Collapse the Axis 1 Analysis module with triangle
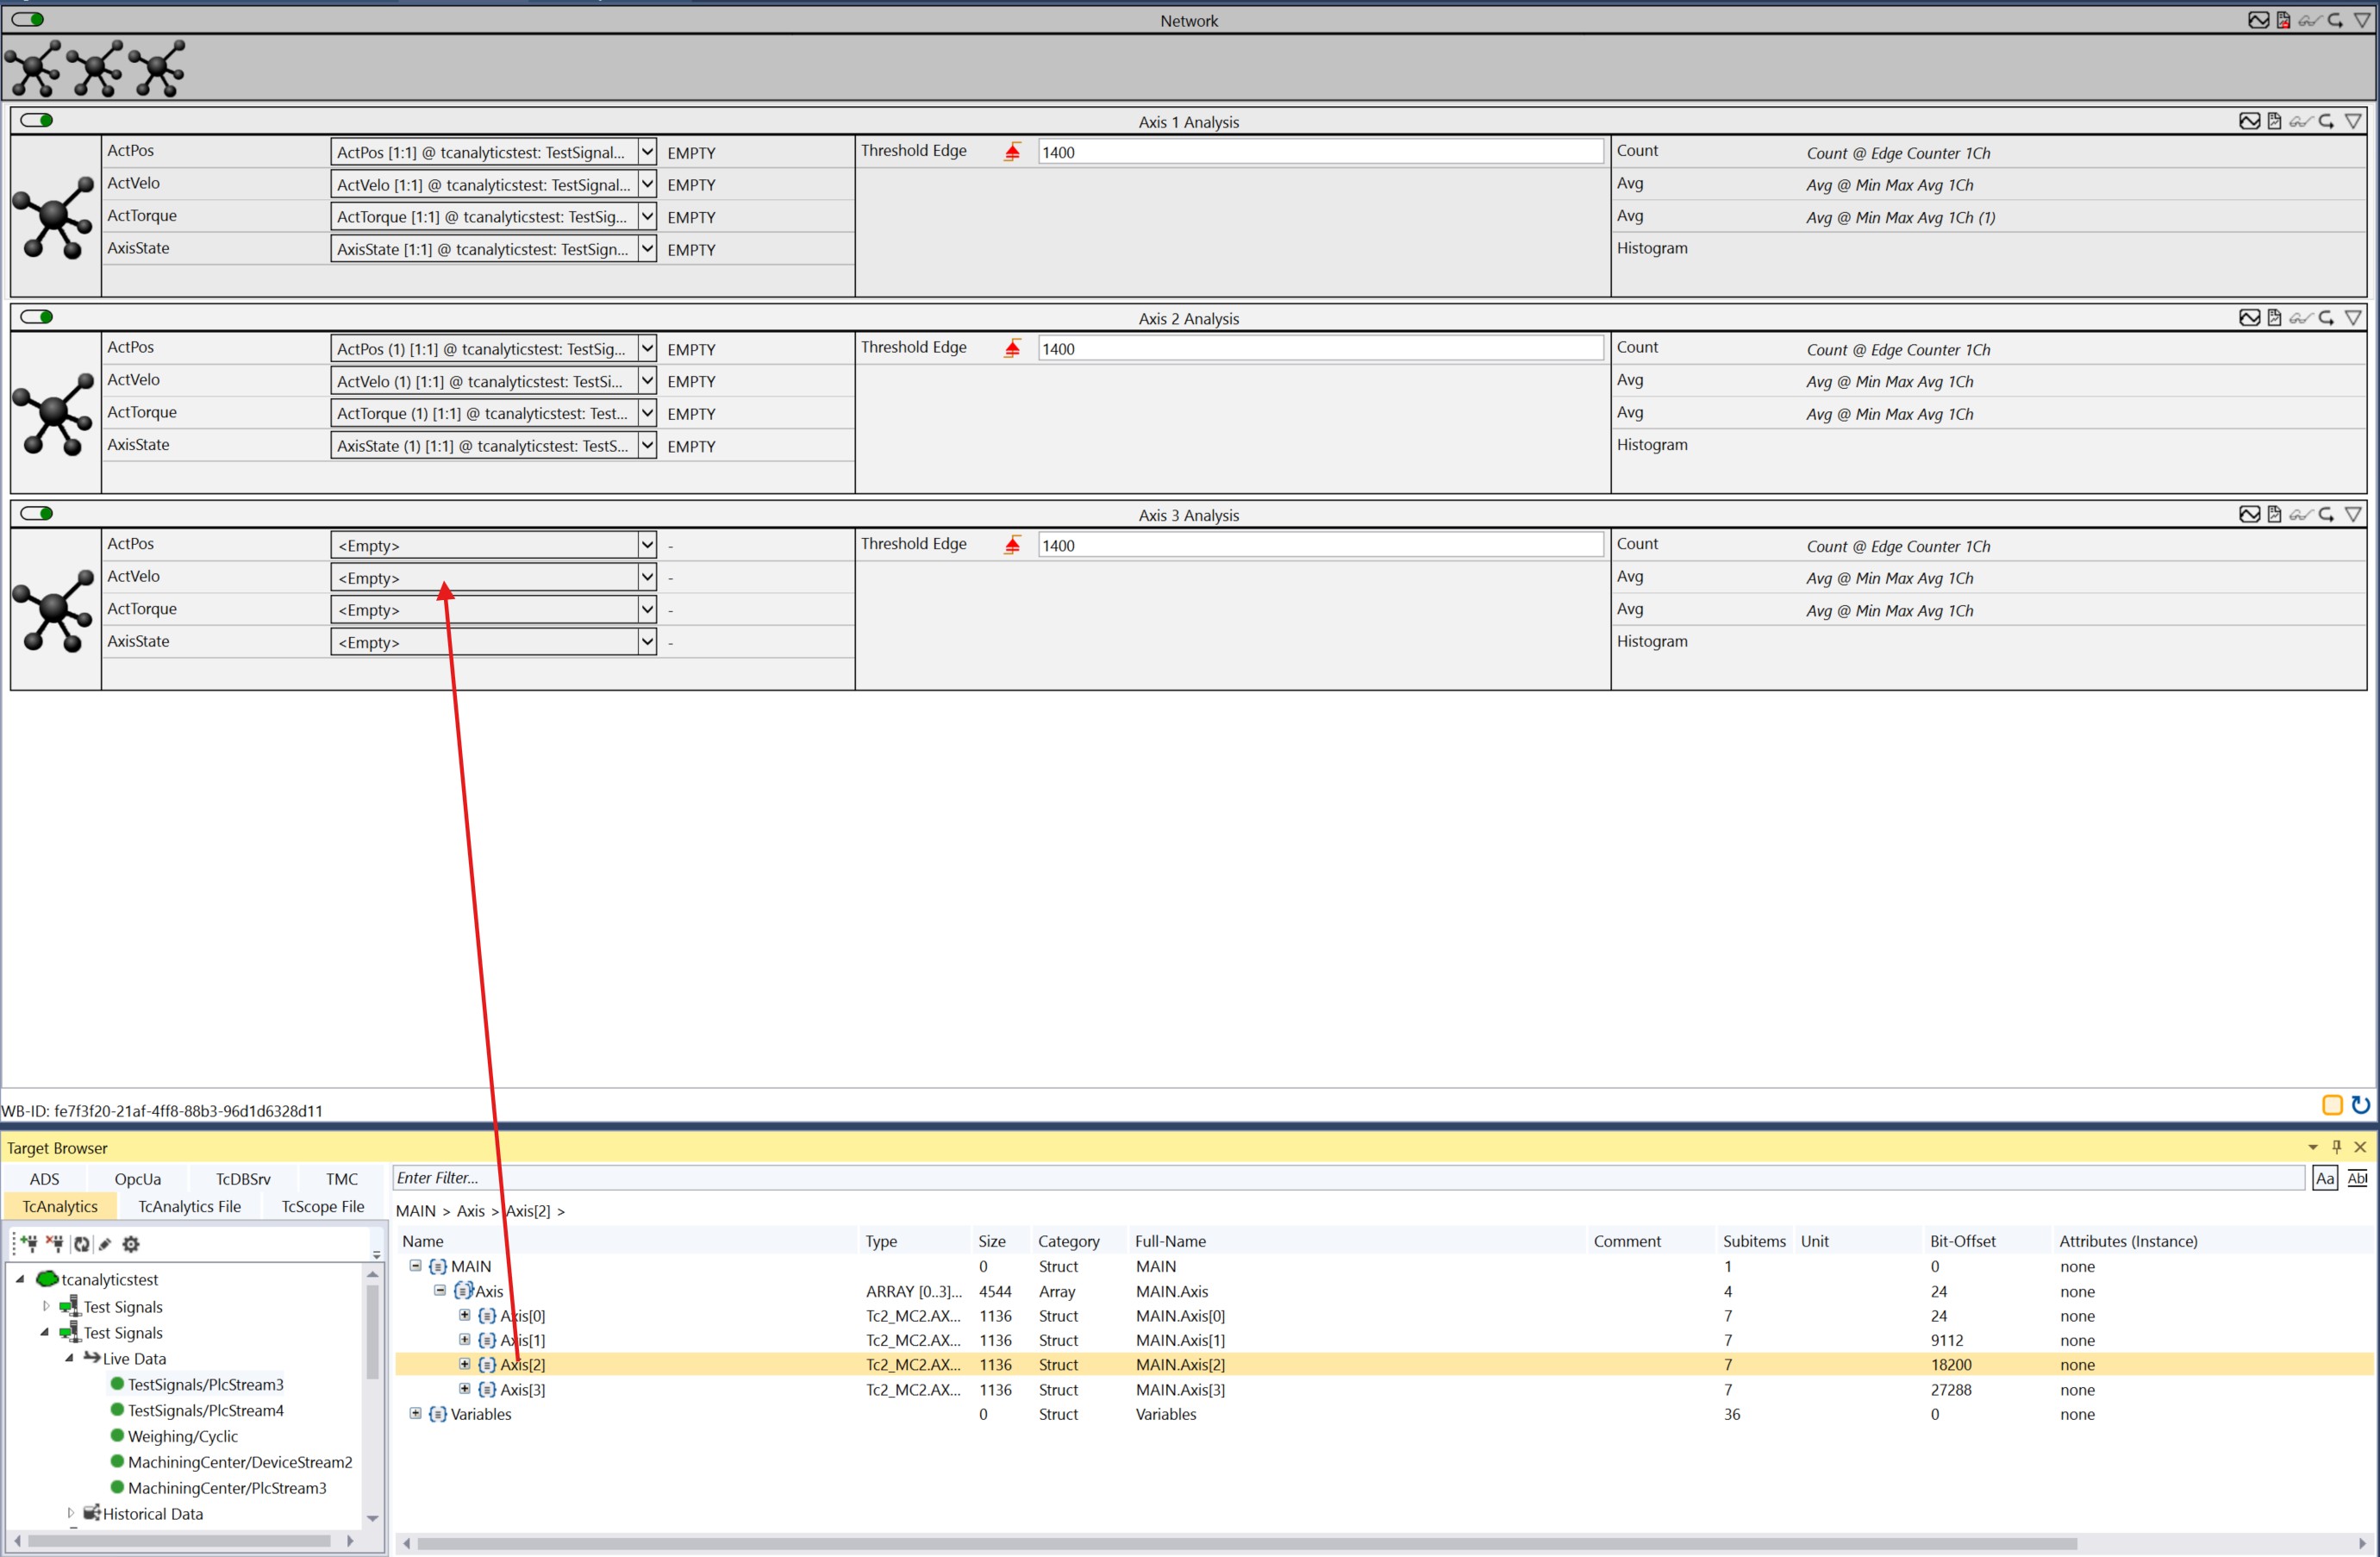Screen dimensions: 2380x1557 pyautogui.click(x=2353, y=121)
